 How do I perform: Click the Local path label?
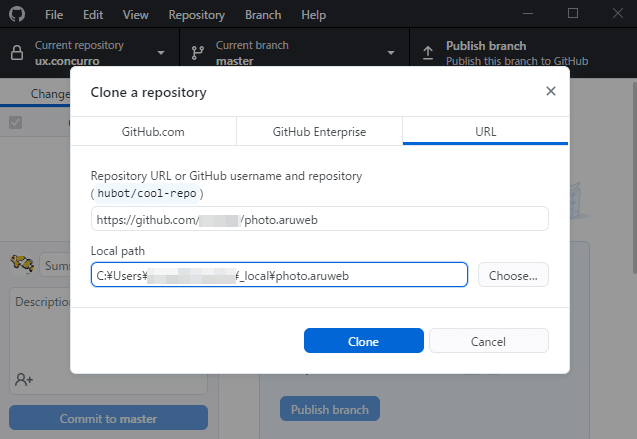(x=118, y=251)
